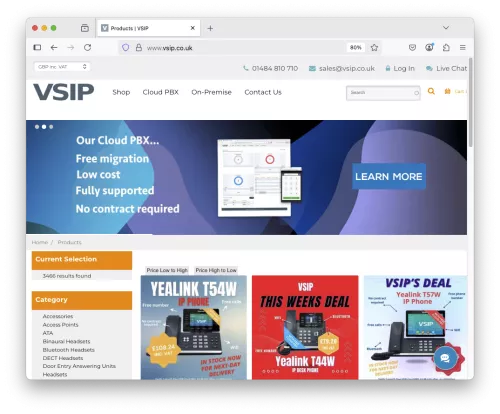Screen dimensions: 500x414
Task: Filter by Binaural Headsets category
Action: [x=66, y=341]
